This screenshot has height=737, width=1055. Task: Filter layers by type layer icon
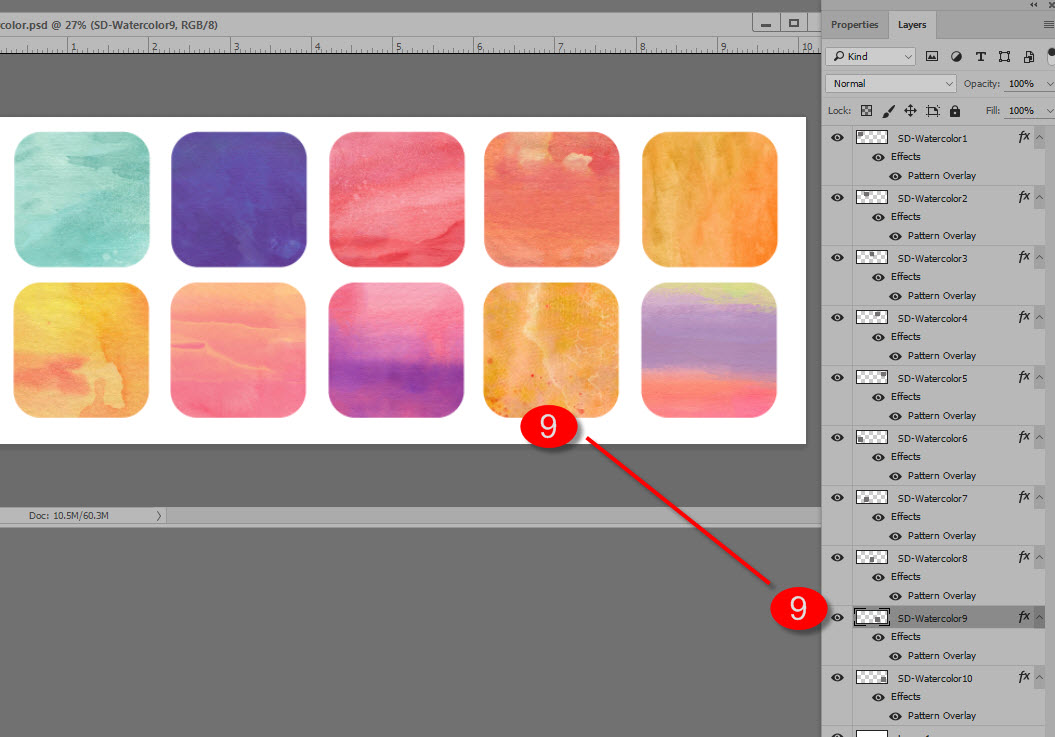click(980, 57)
